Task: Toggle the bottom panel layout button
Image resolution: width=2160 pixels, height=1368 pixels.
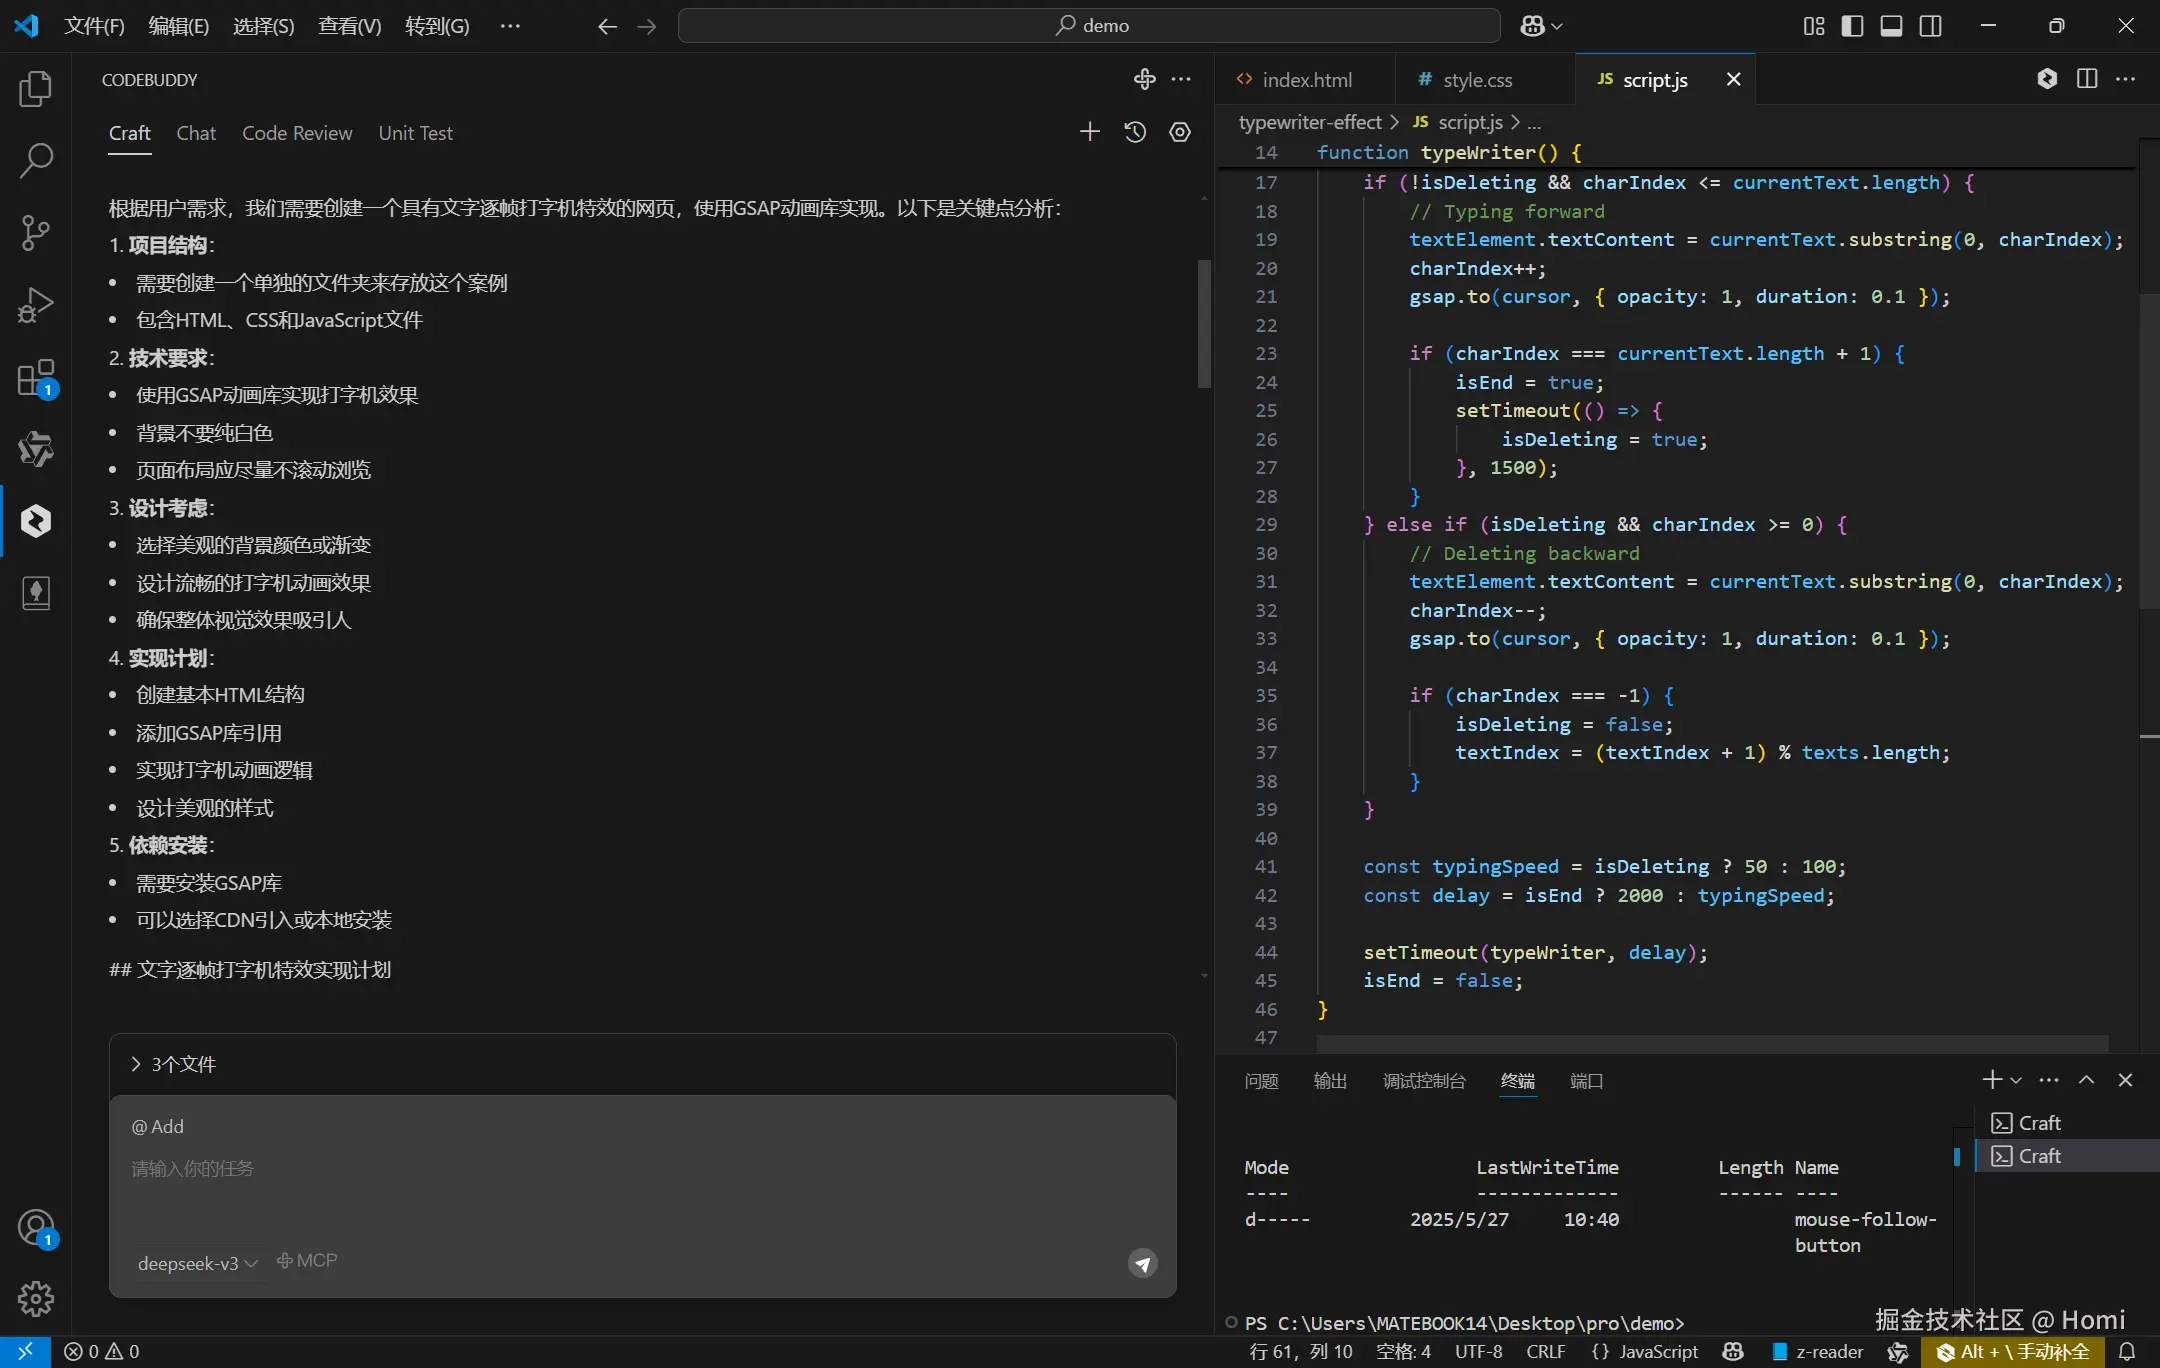Action: pyautogui.click(x=1891, y=26)
